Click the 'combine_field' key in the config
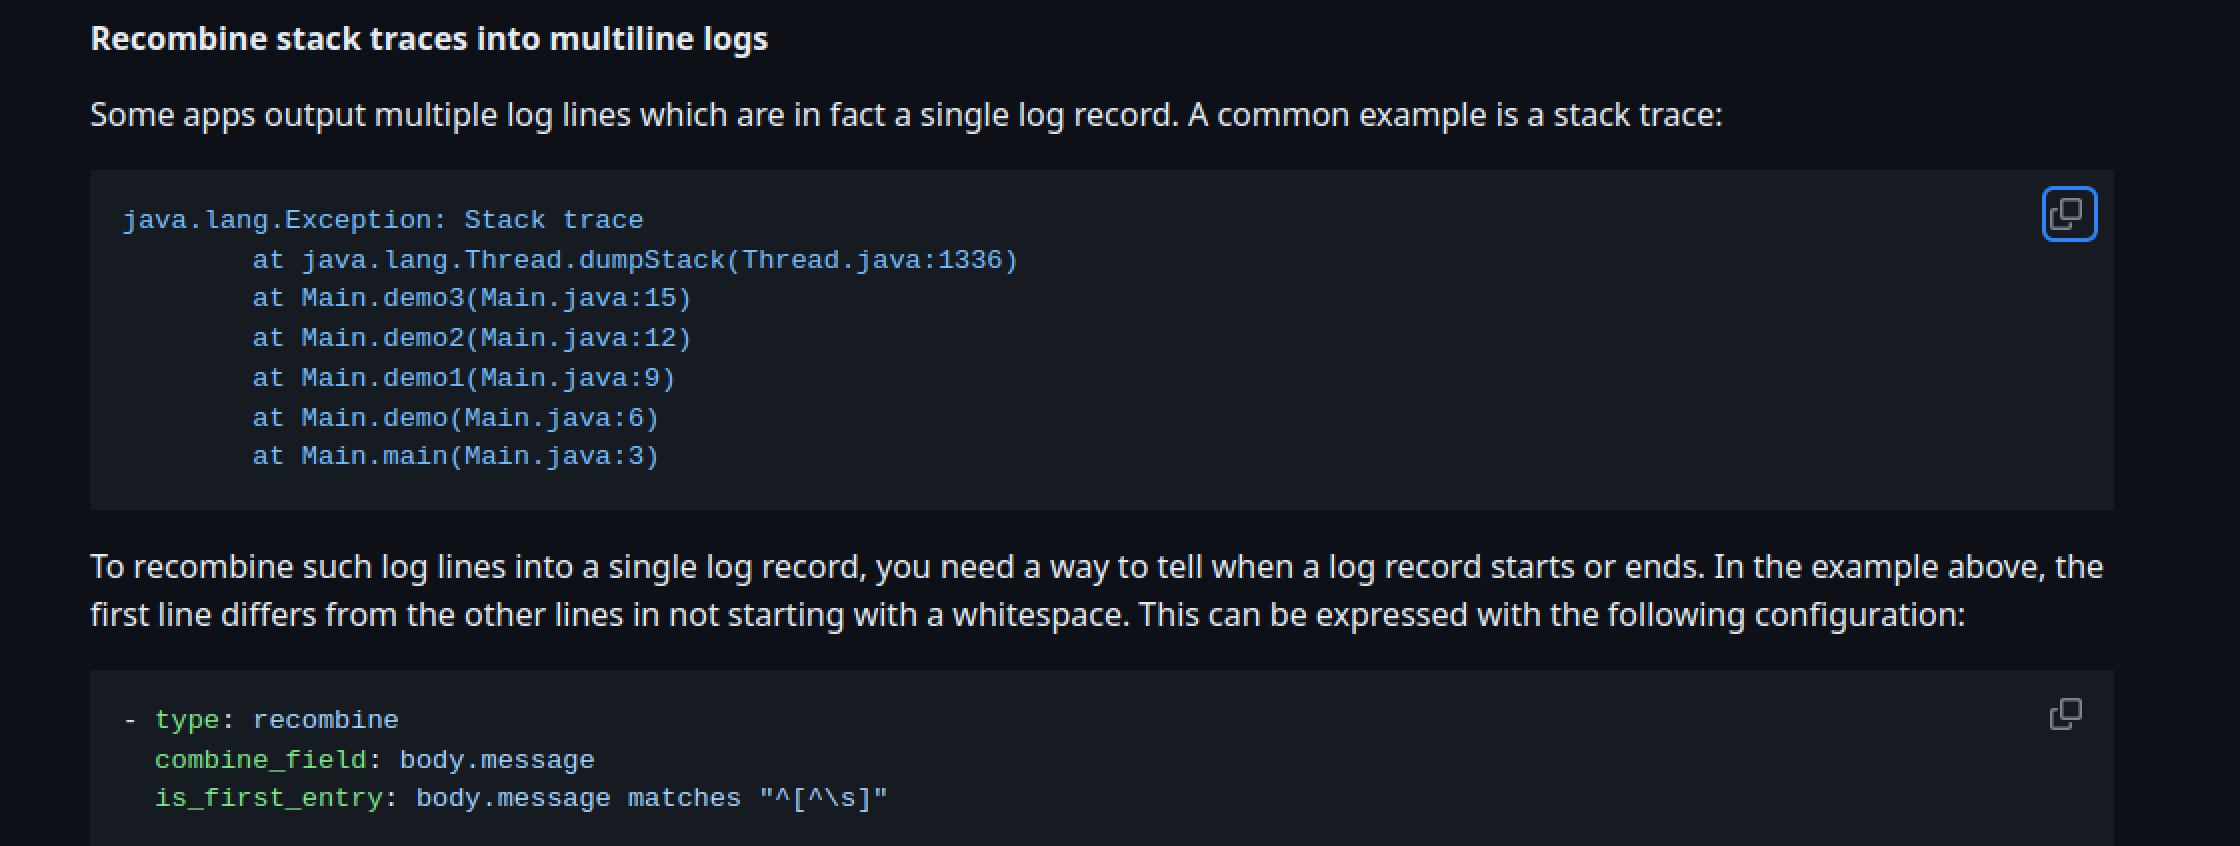 [x=260, y=759]
